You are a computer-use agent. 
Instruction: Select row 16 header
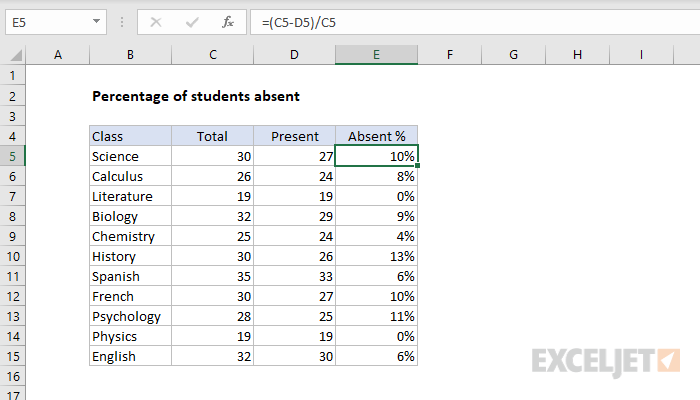(x=12, y=376)
